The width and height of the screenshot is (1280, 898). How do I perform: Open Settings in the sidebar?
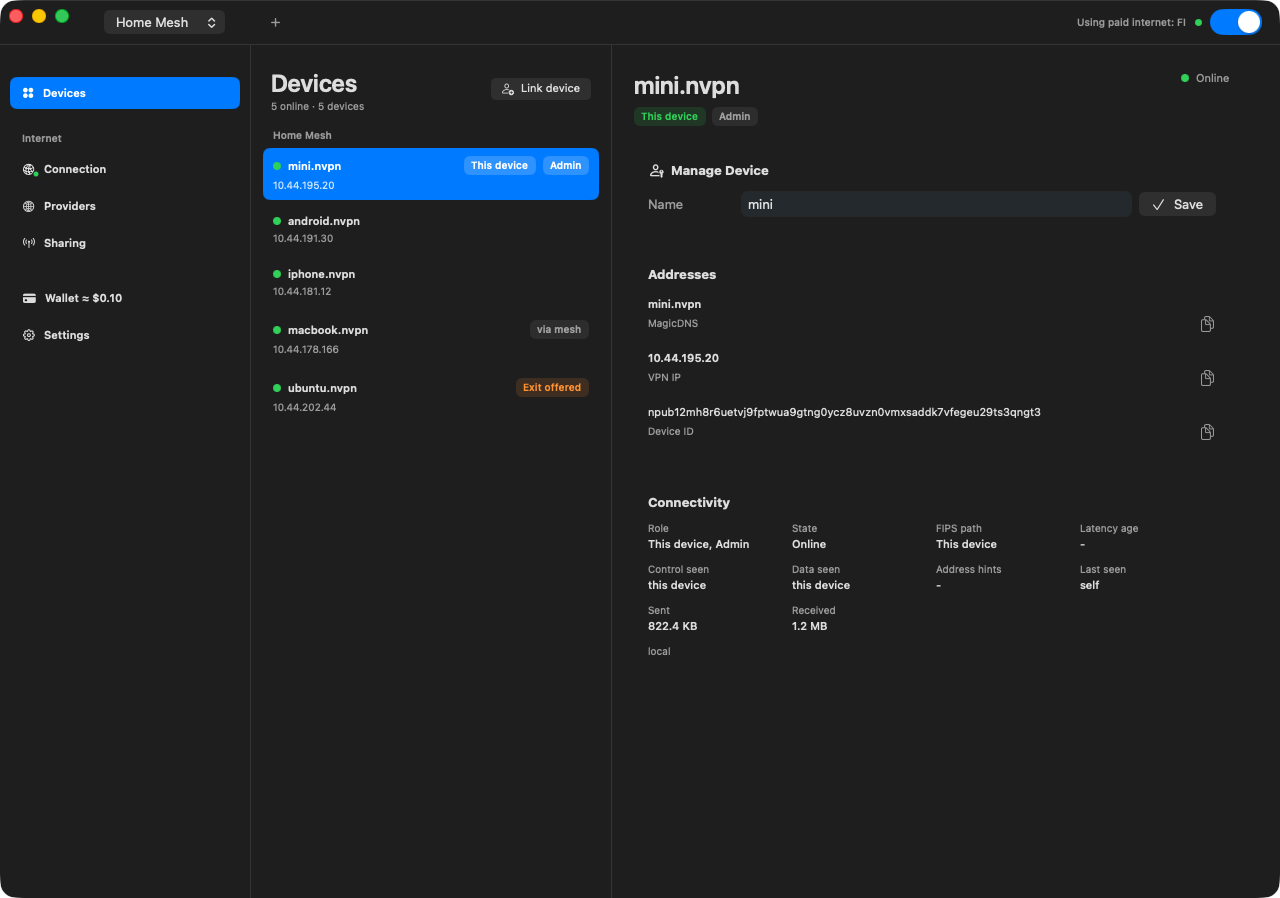click(125, 335)
